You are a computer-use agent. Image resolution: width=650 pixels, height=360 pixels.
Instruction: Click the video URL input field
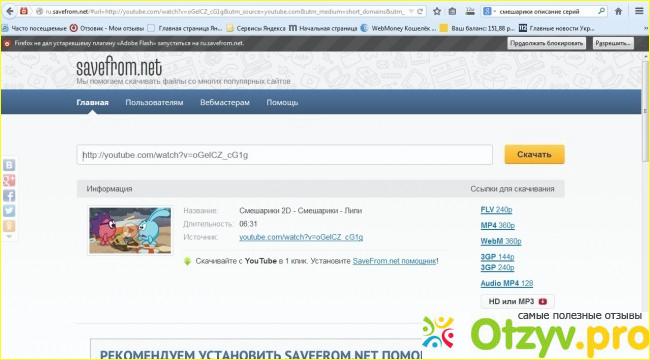[x=285, y=155]
